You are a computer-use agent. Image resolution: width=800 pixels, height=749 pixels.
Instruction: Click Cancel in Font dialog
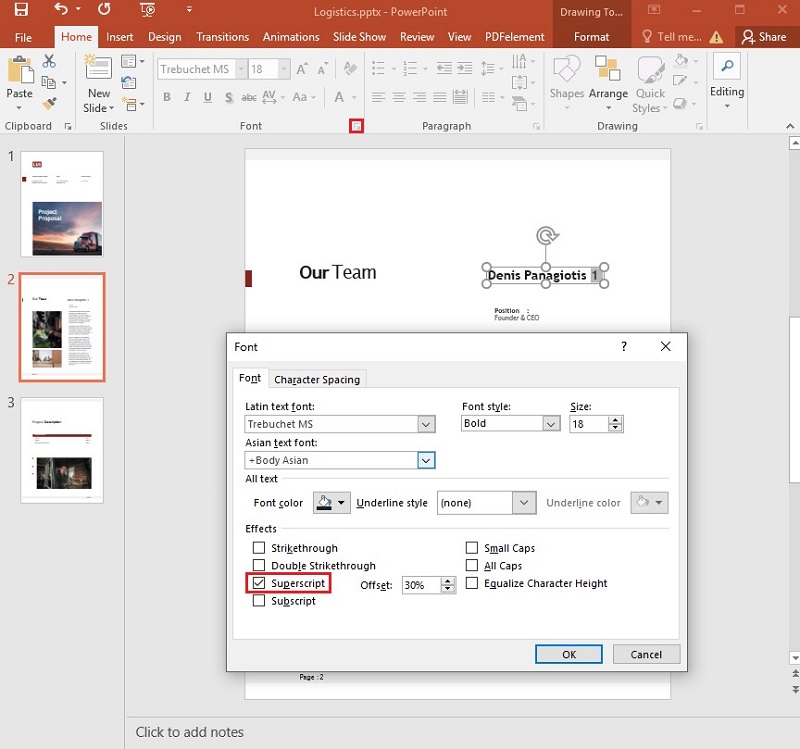(646, 654)
